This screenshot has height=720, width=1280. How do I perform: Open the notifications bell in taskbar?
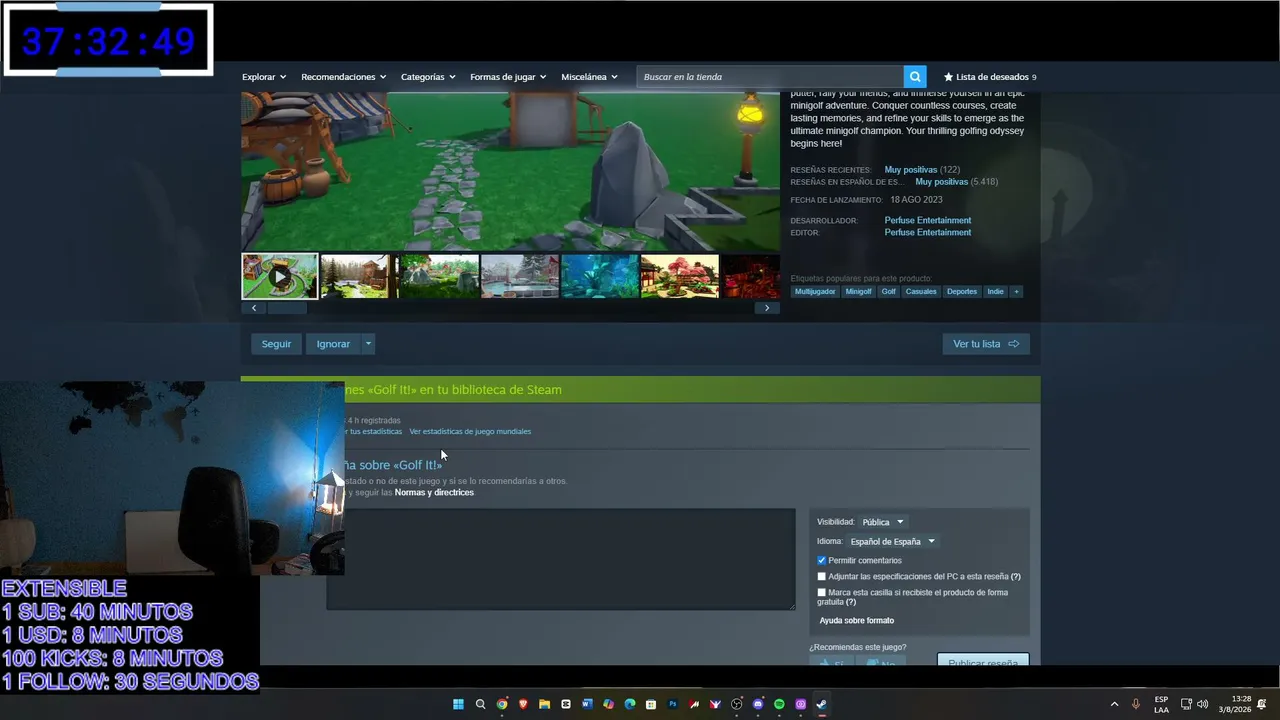pyautogui.click(x=1262, y=704)
